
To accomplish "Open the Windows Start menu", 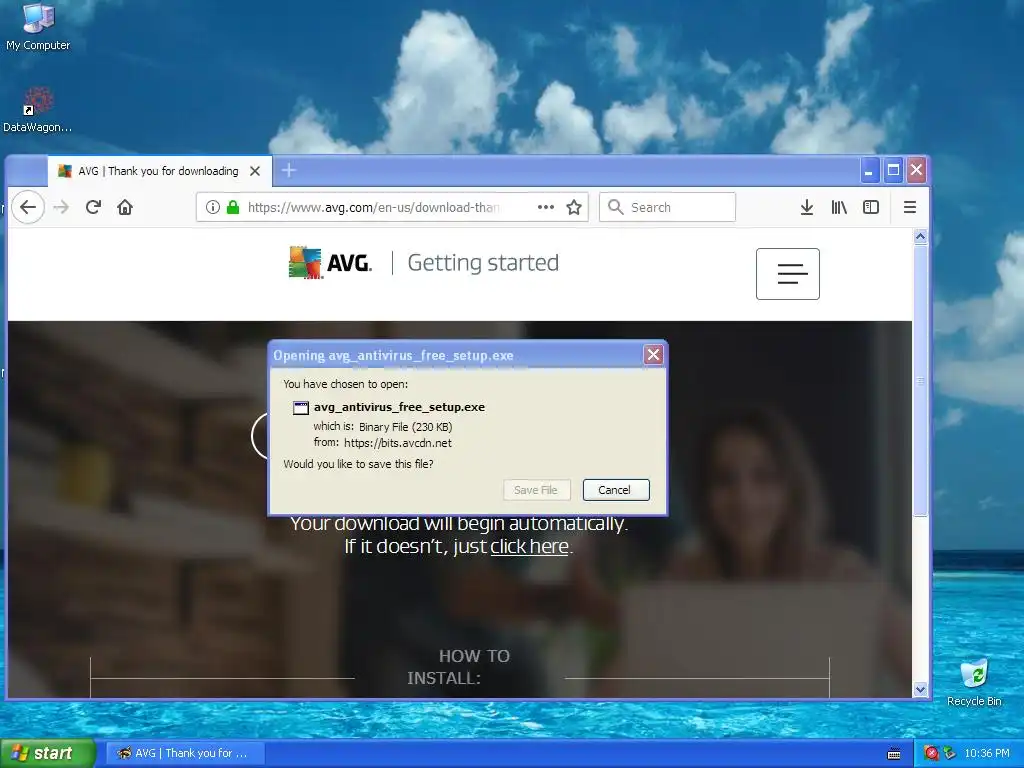I will (48, 753).
